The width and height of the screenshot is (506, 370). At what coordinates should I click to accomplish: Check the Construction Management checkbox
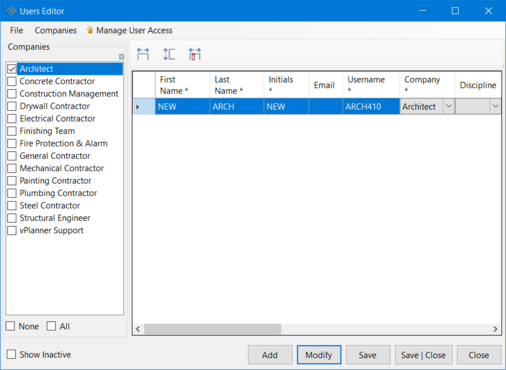coord(12,94)
